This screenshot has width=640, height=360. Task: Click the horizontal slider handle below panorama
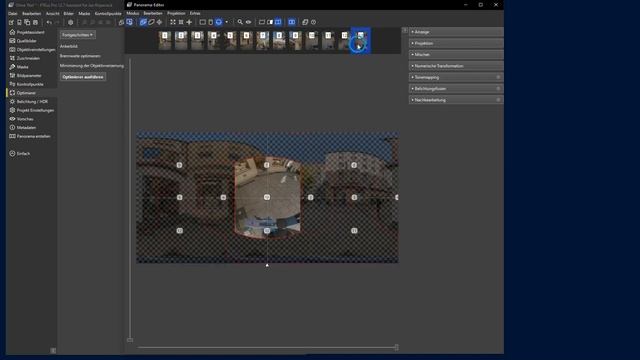coord(396,347)
